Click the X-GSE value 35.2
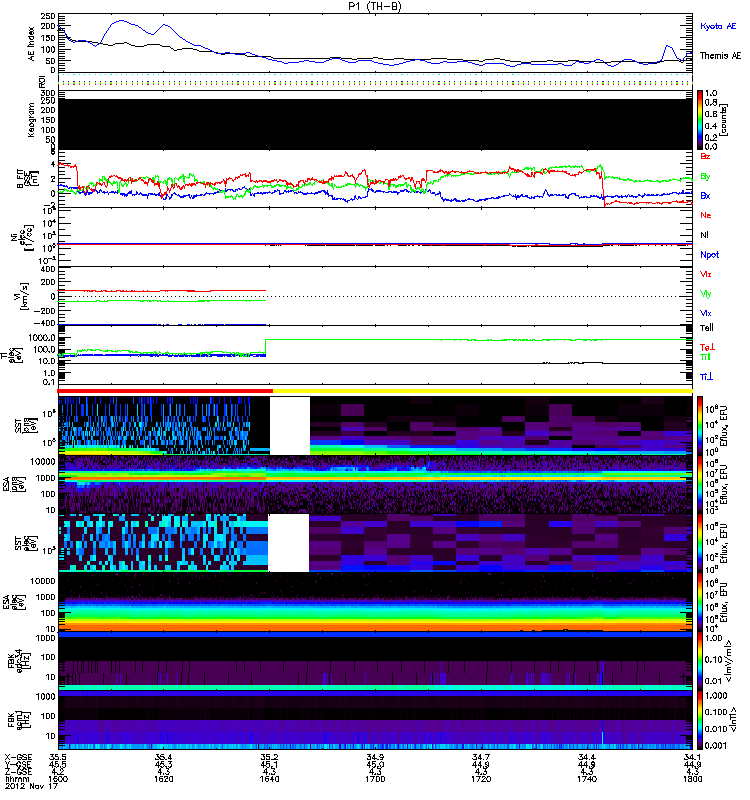 click(269, 757)
